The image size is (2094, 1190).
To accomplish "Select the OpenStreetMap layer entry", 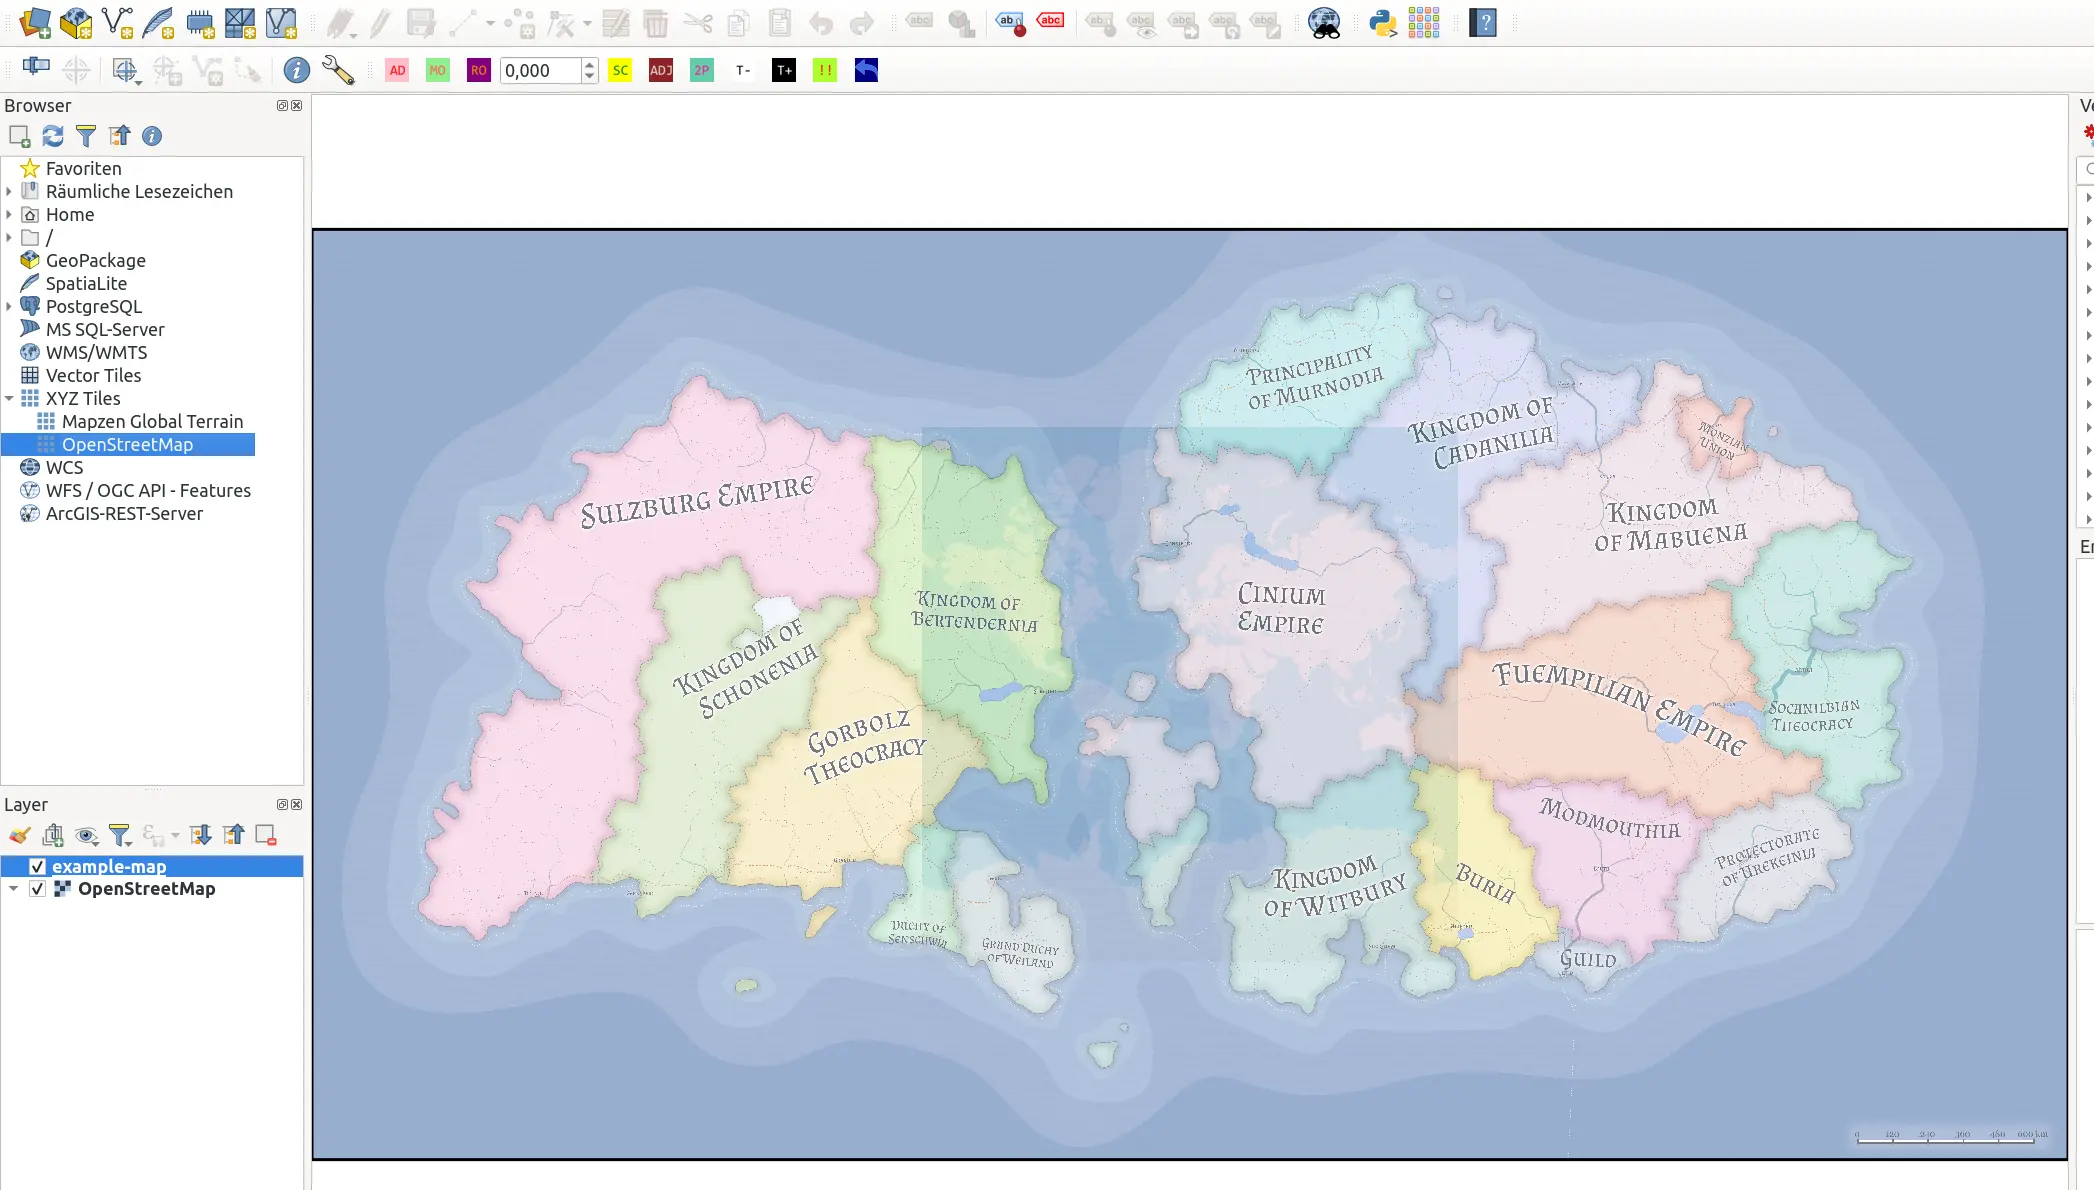I will pos(145,888).
